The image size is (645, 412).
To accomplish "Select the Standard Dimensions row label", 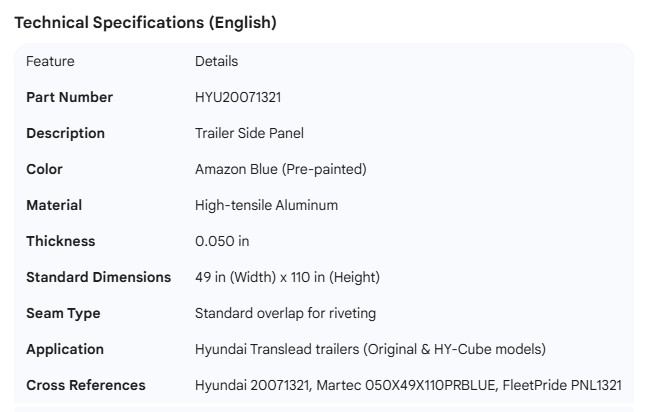I will tap(98, 277).
